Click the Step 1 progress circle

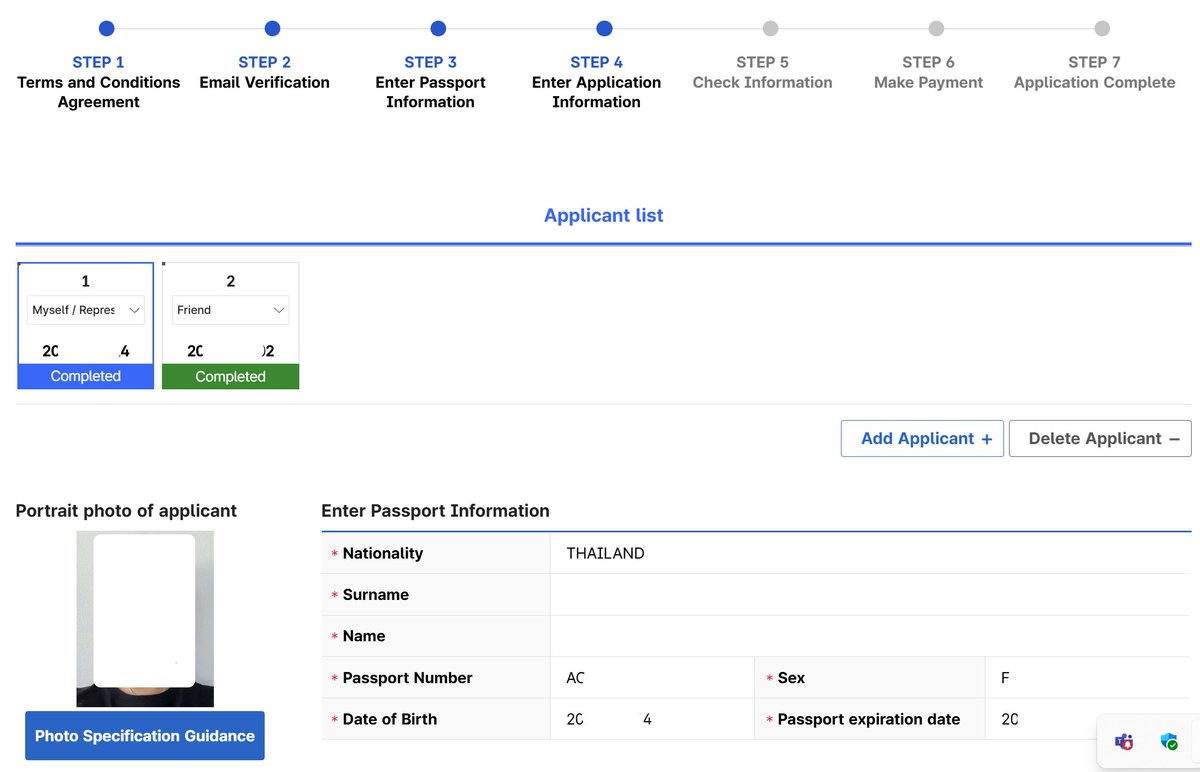106,28
